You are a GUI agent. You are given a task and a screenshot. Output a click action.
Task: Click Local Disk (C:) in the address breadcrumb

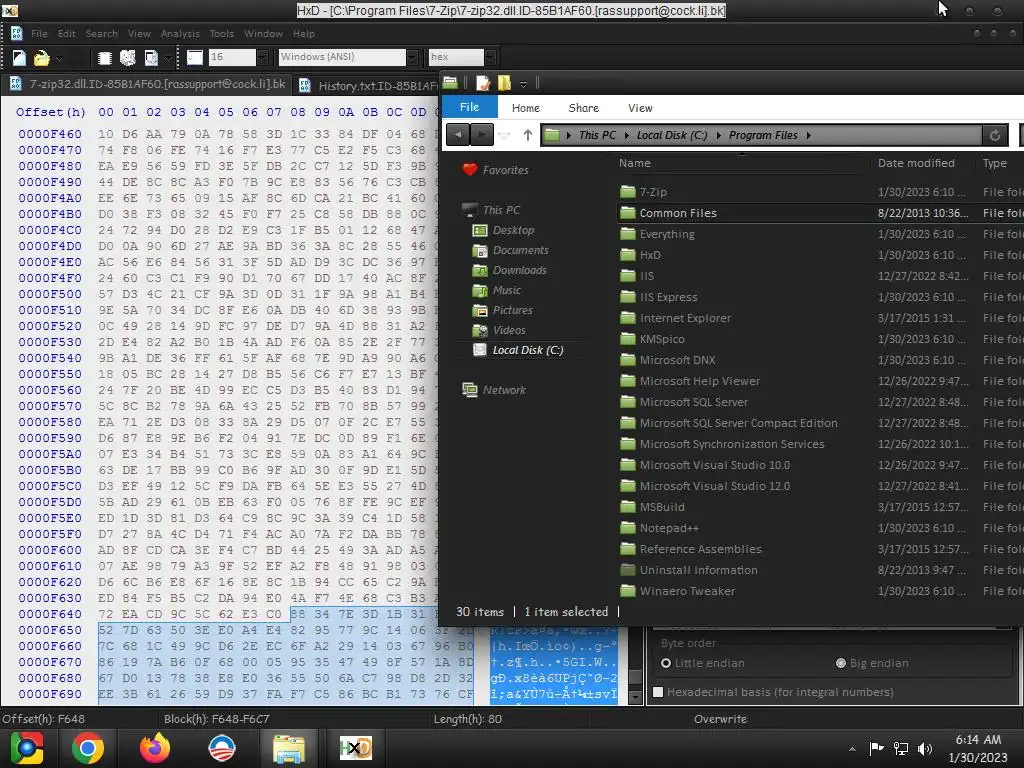(672, 135)
